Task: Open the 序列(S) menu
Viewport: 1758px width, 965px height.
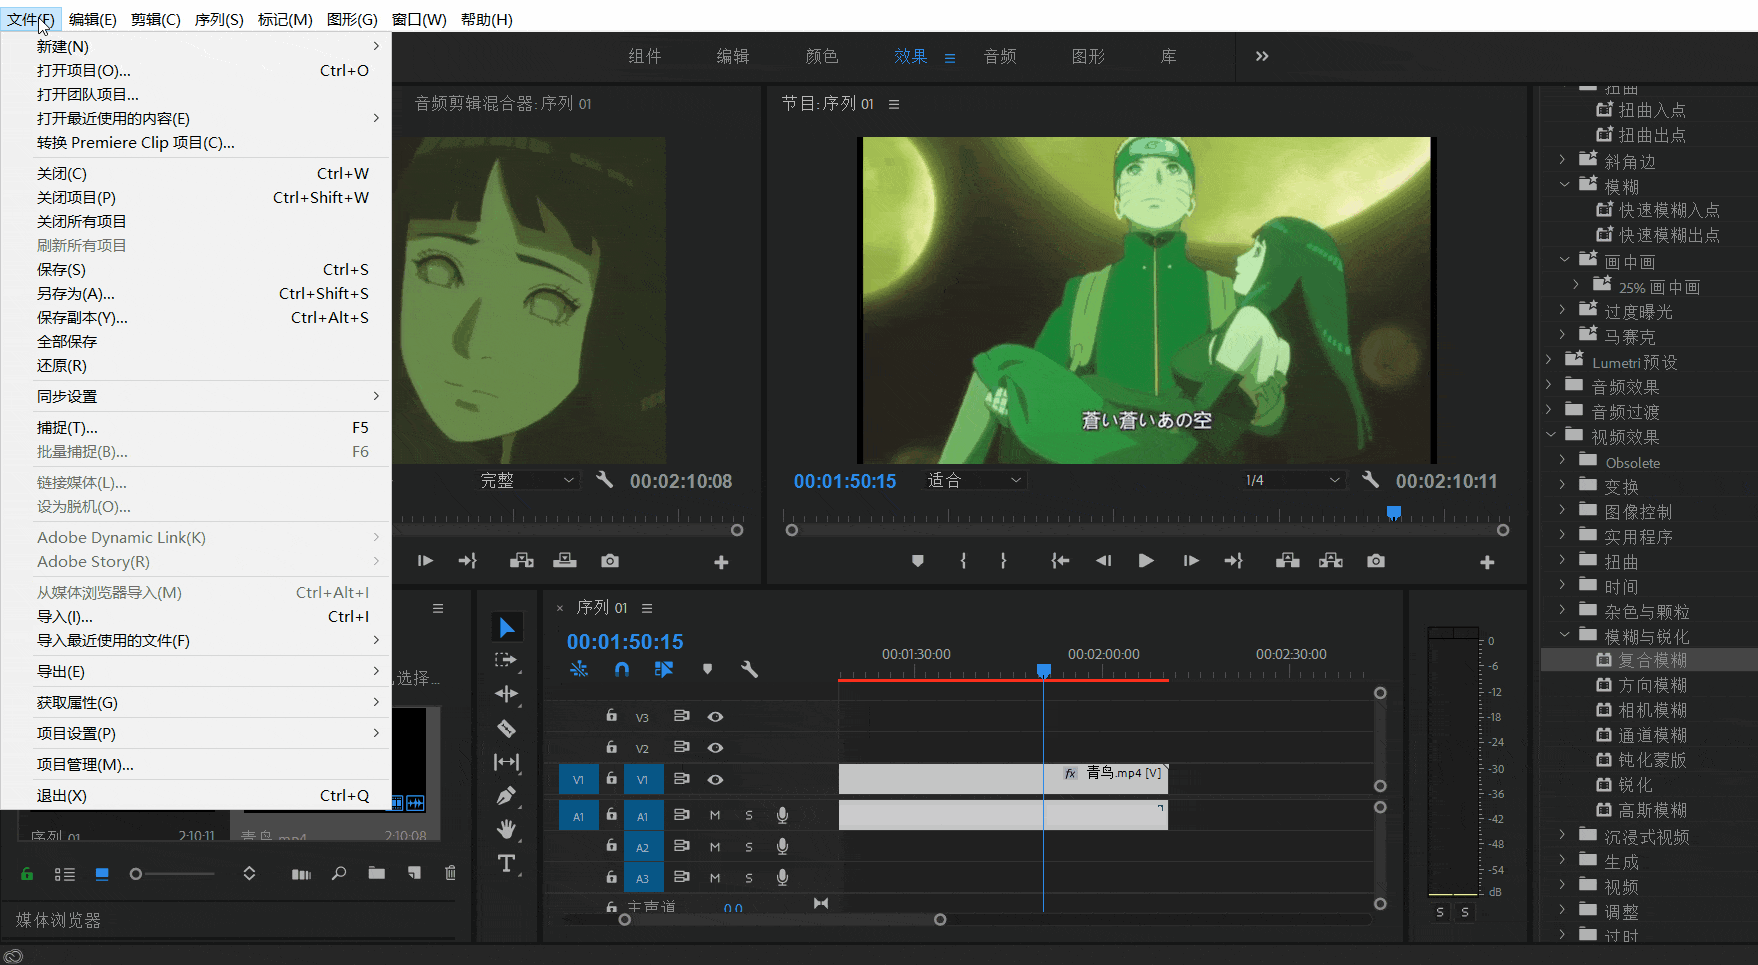Action: click(x=219, y=18)
